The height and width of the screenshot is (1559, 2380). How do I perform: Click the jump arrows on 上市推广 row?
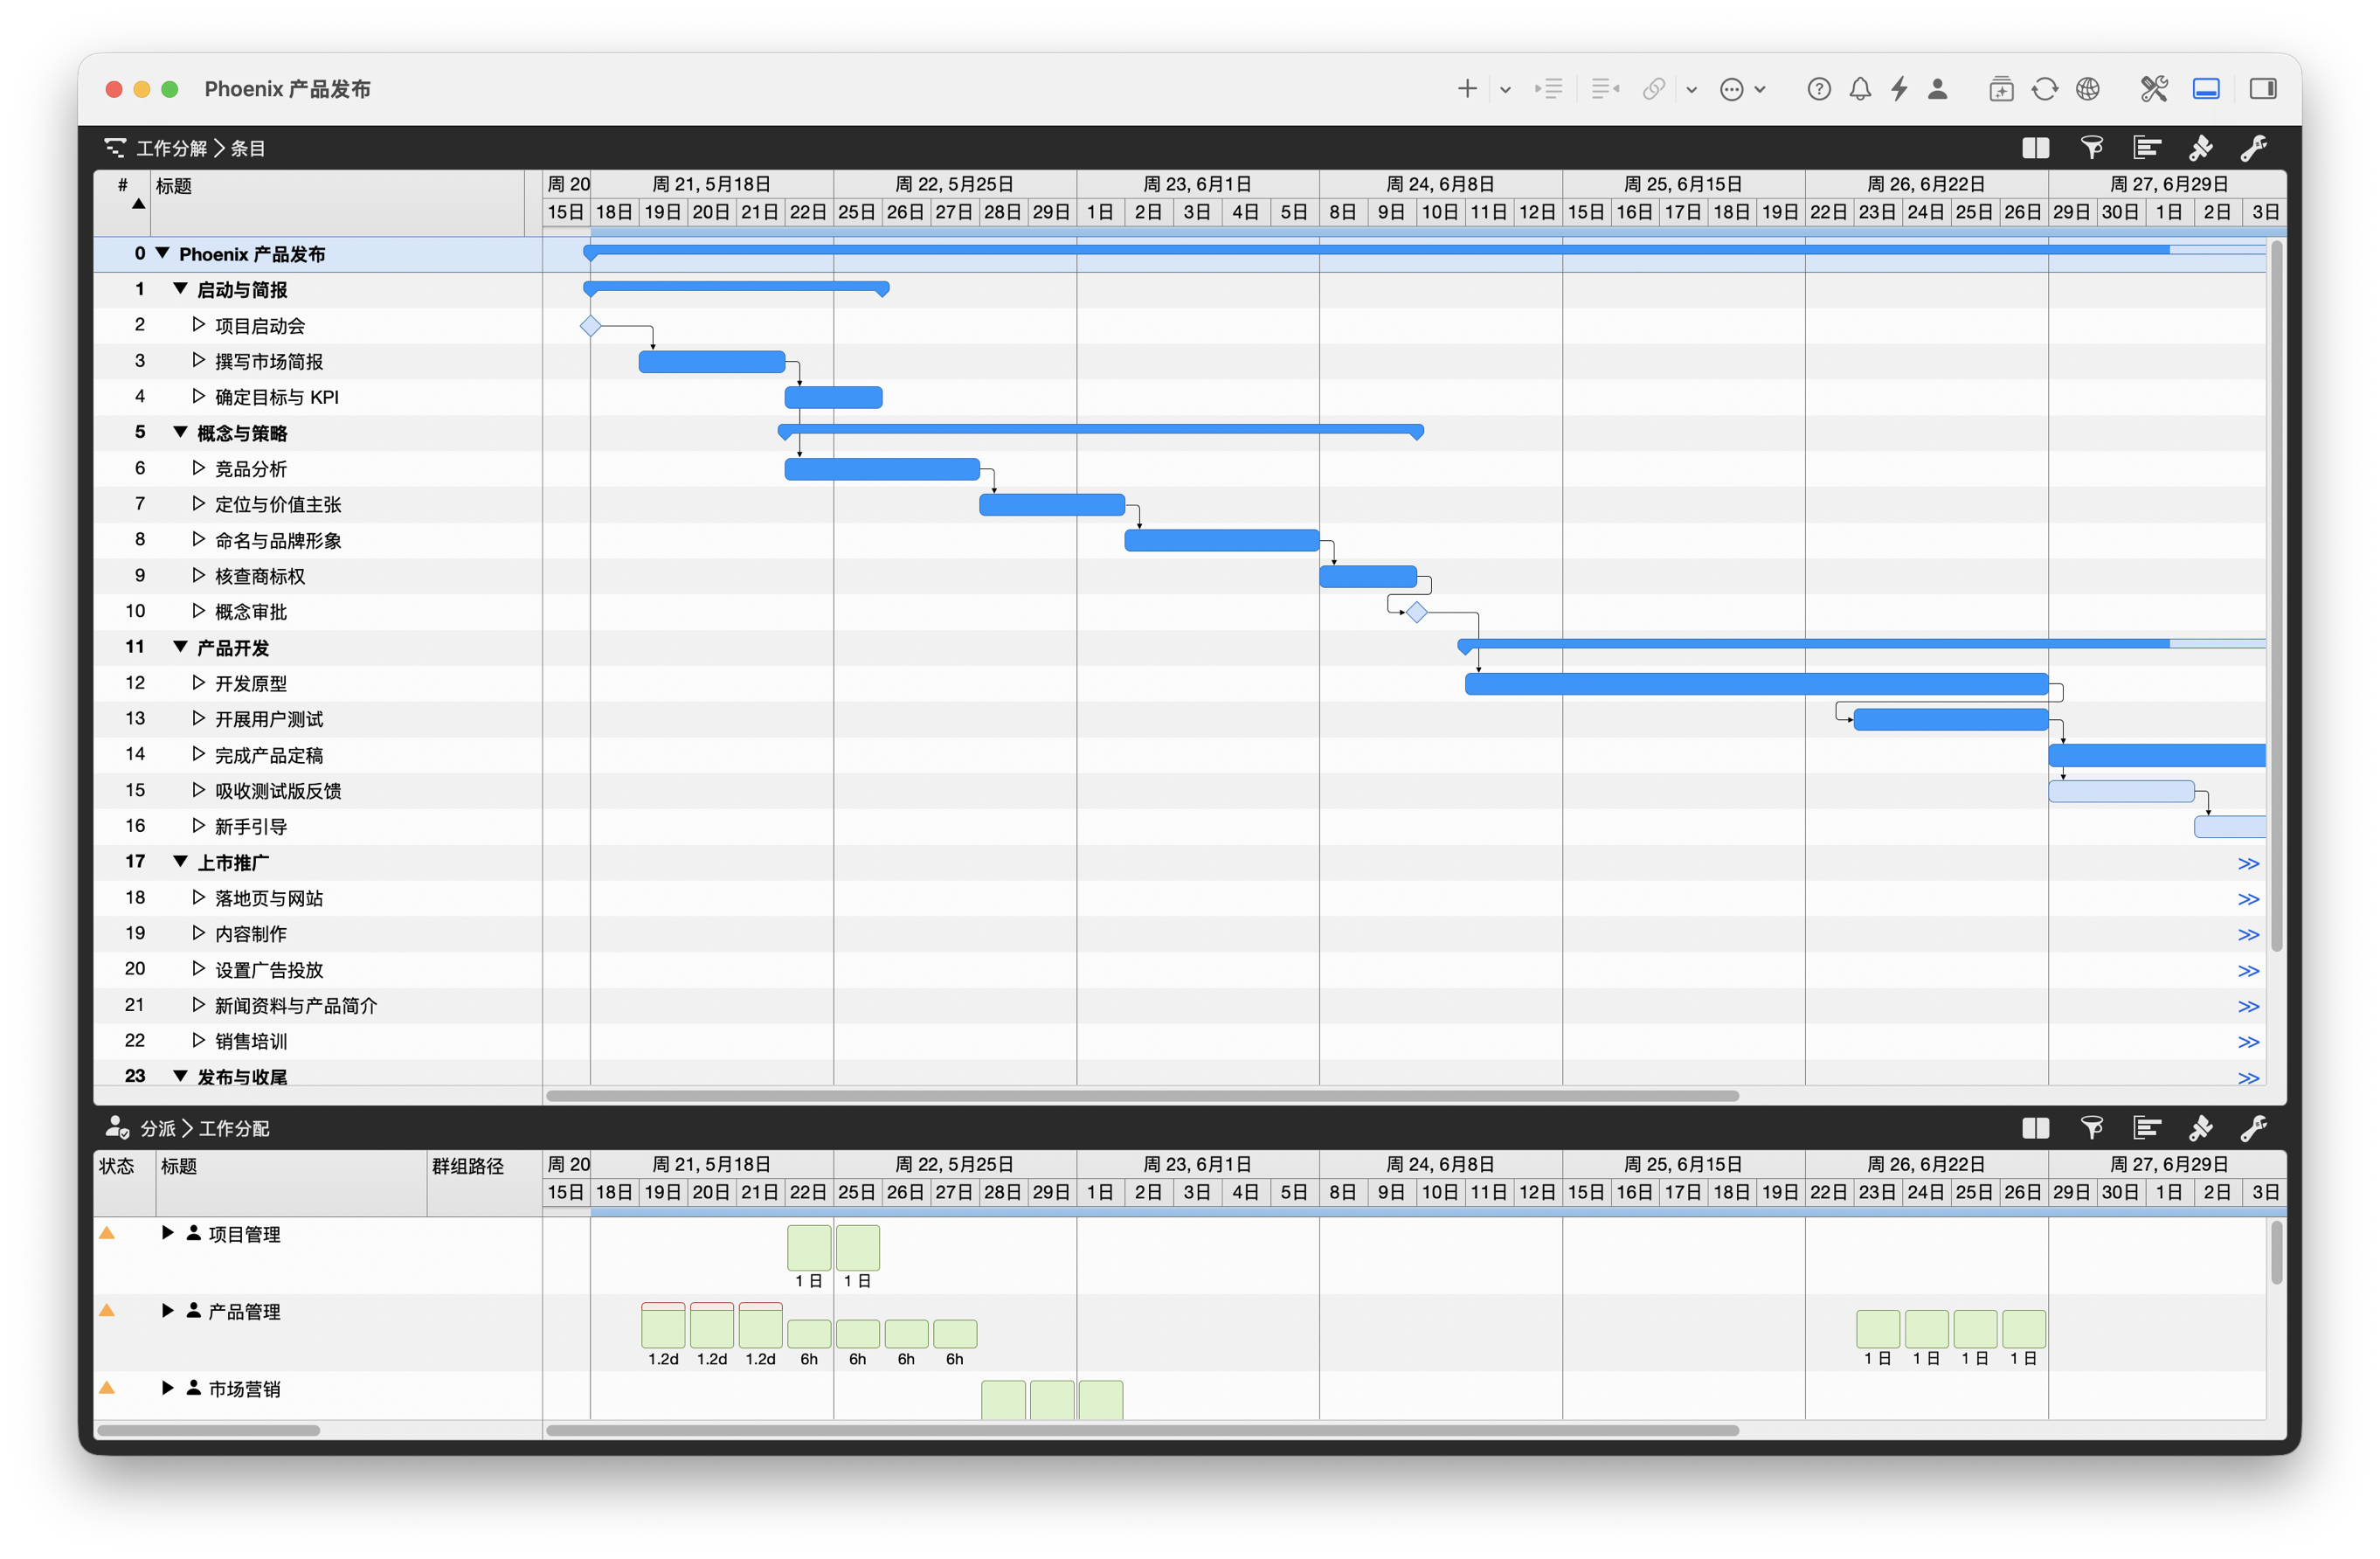pos(2248,863)
